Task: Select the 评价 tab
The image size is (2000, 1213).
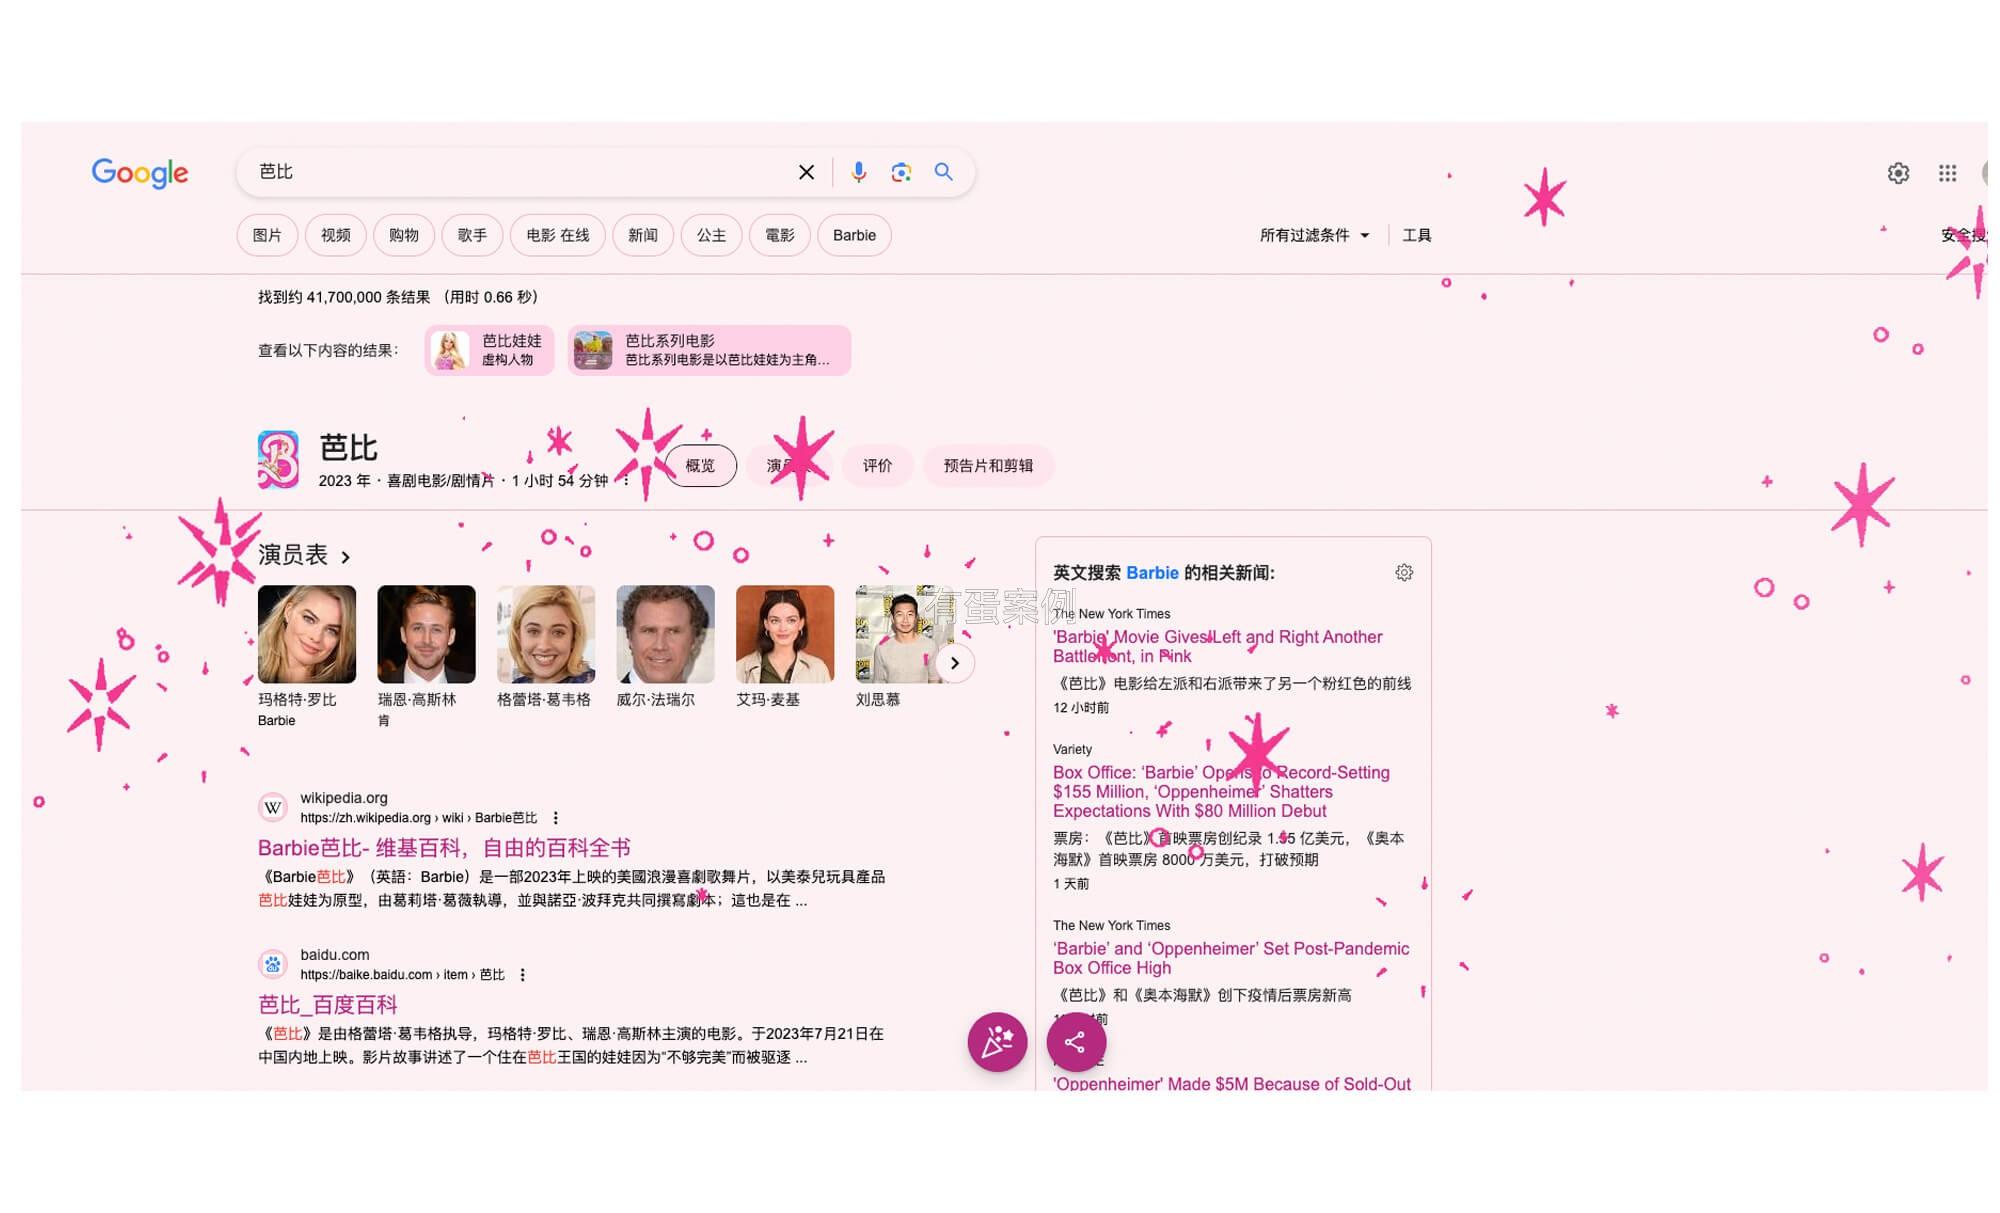Action: click(877, 466)
